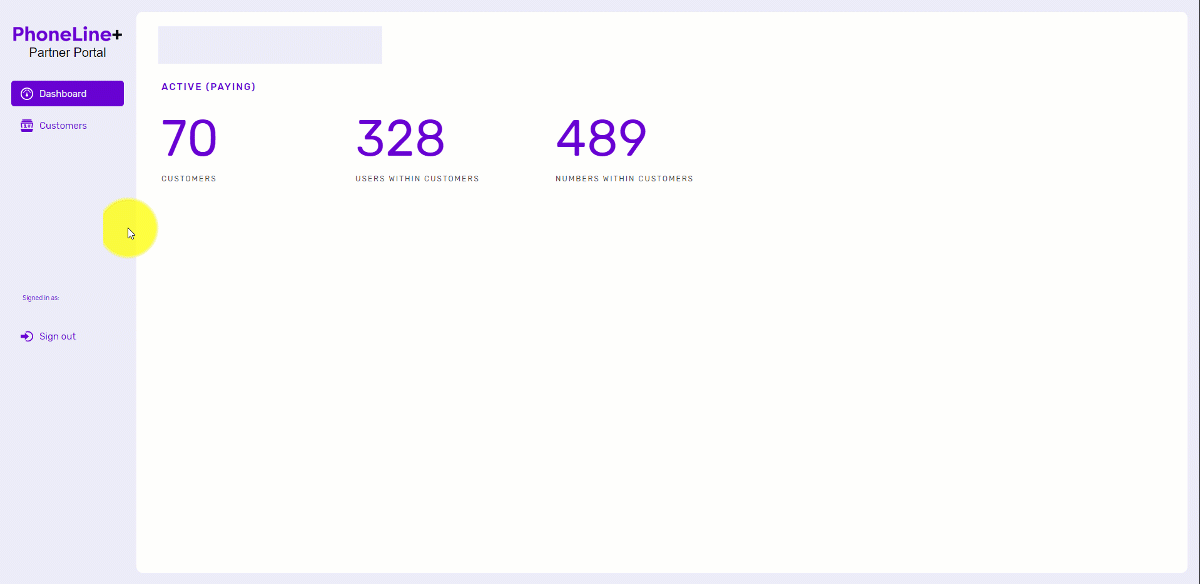Click the ACTIVE (PAYING) section heading
The width and height of the screenshot is (1200, 584).
click(x=208, y=87)
